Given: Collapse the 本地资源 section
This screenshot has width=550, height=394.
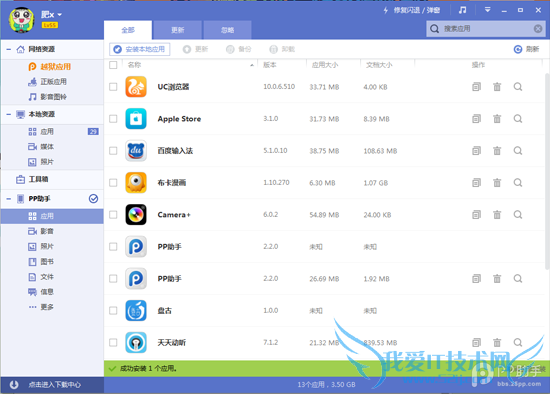Looking at the screenshot, I should (8, 114).
